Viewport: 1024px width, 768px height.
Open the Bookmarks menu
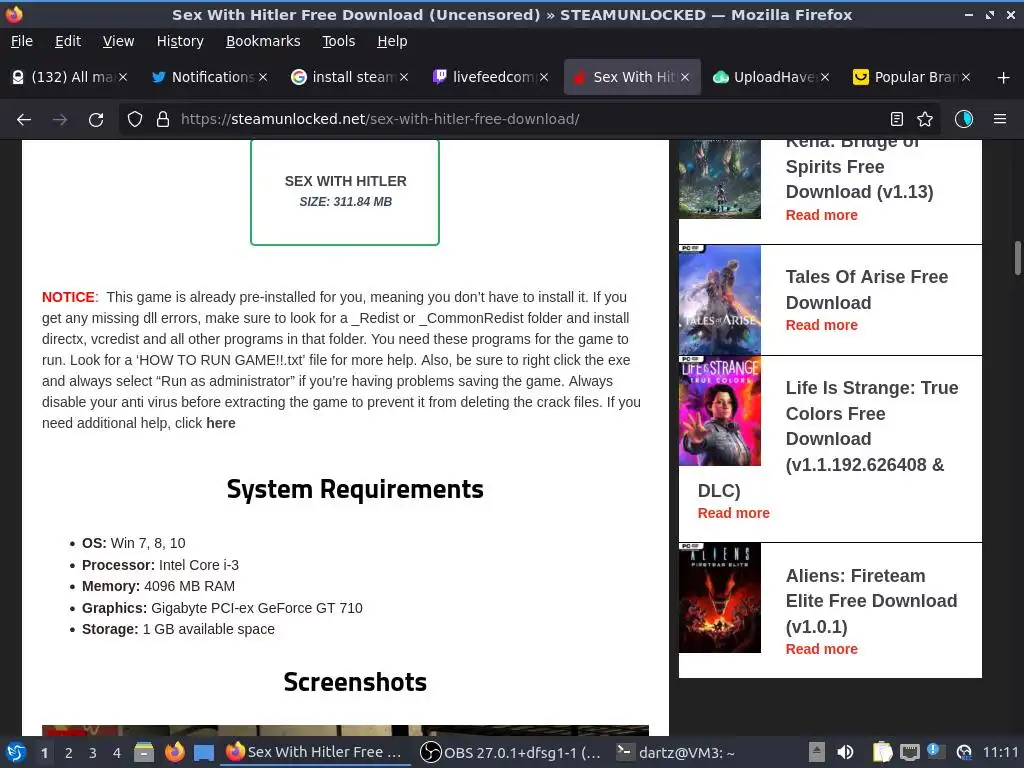263,41
